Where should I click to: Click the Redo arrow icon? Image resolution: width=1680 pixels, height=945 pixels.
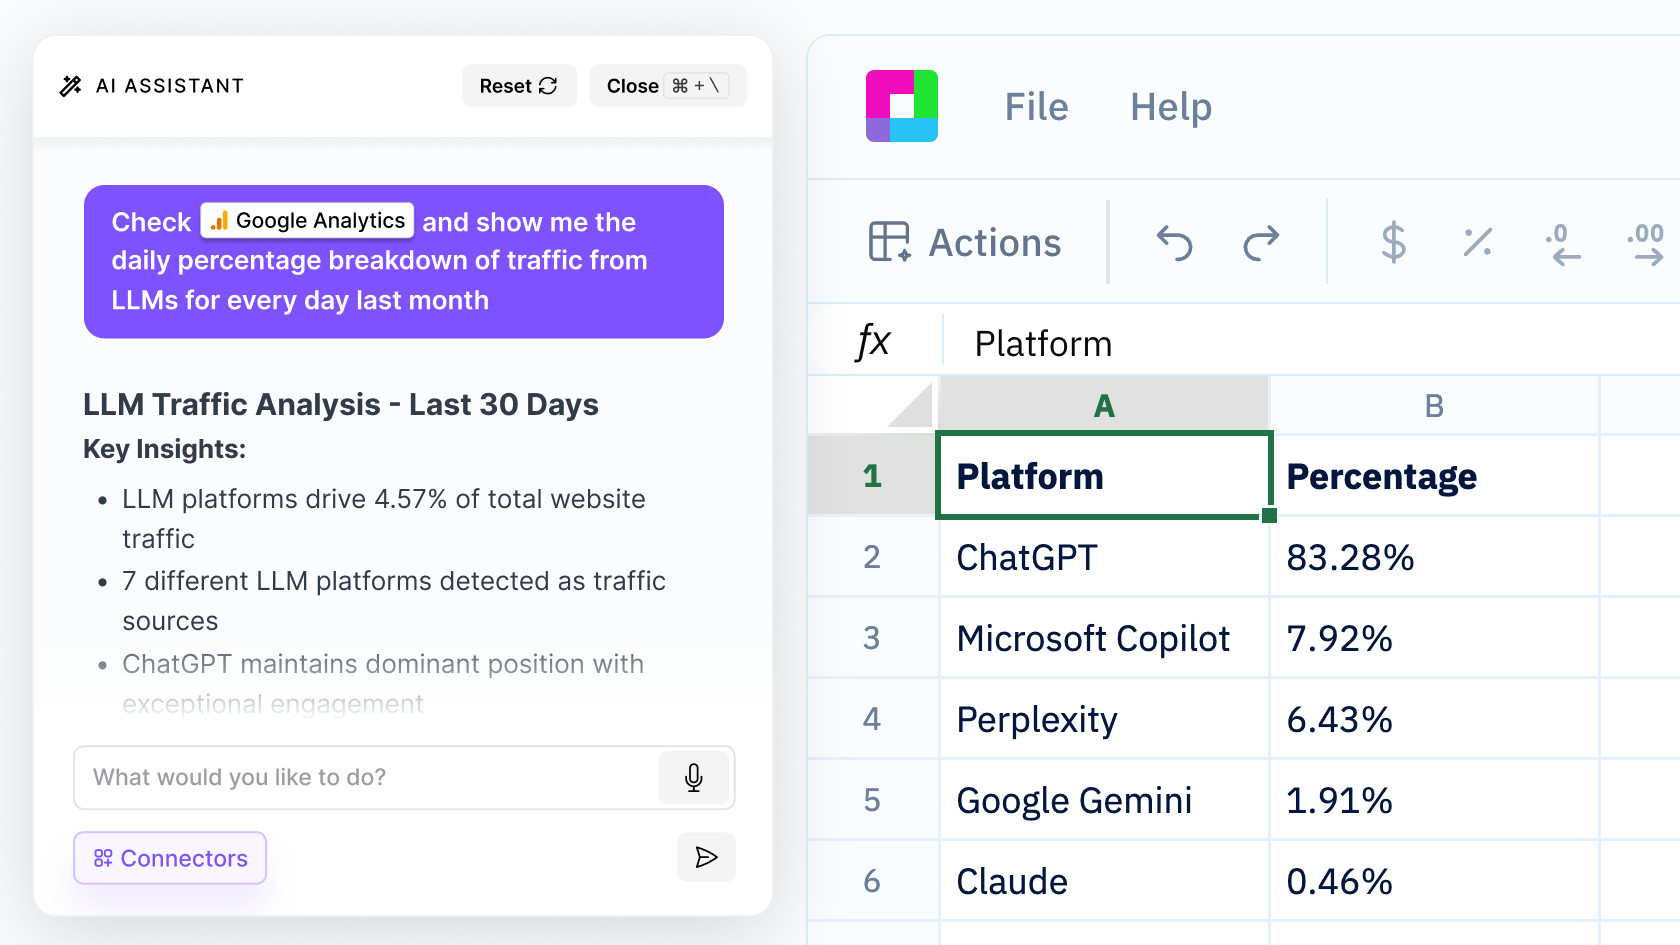tap(1261, 243)
